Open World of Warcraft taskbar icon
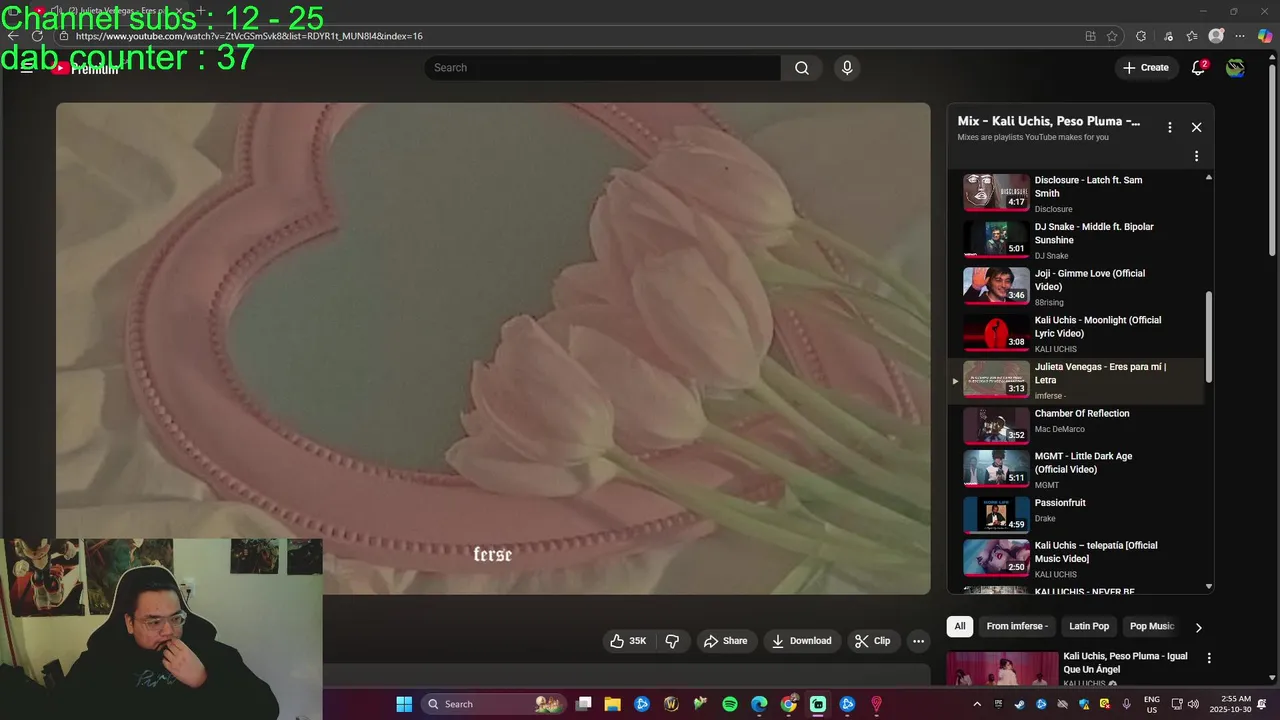 click(671, 704)
